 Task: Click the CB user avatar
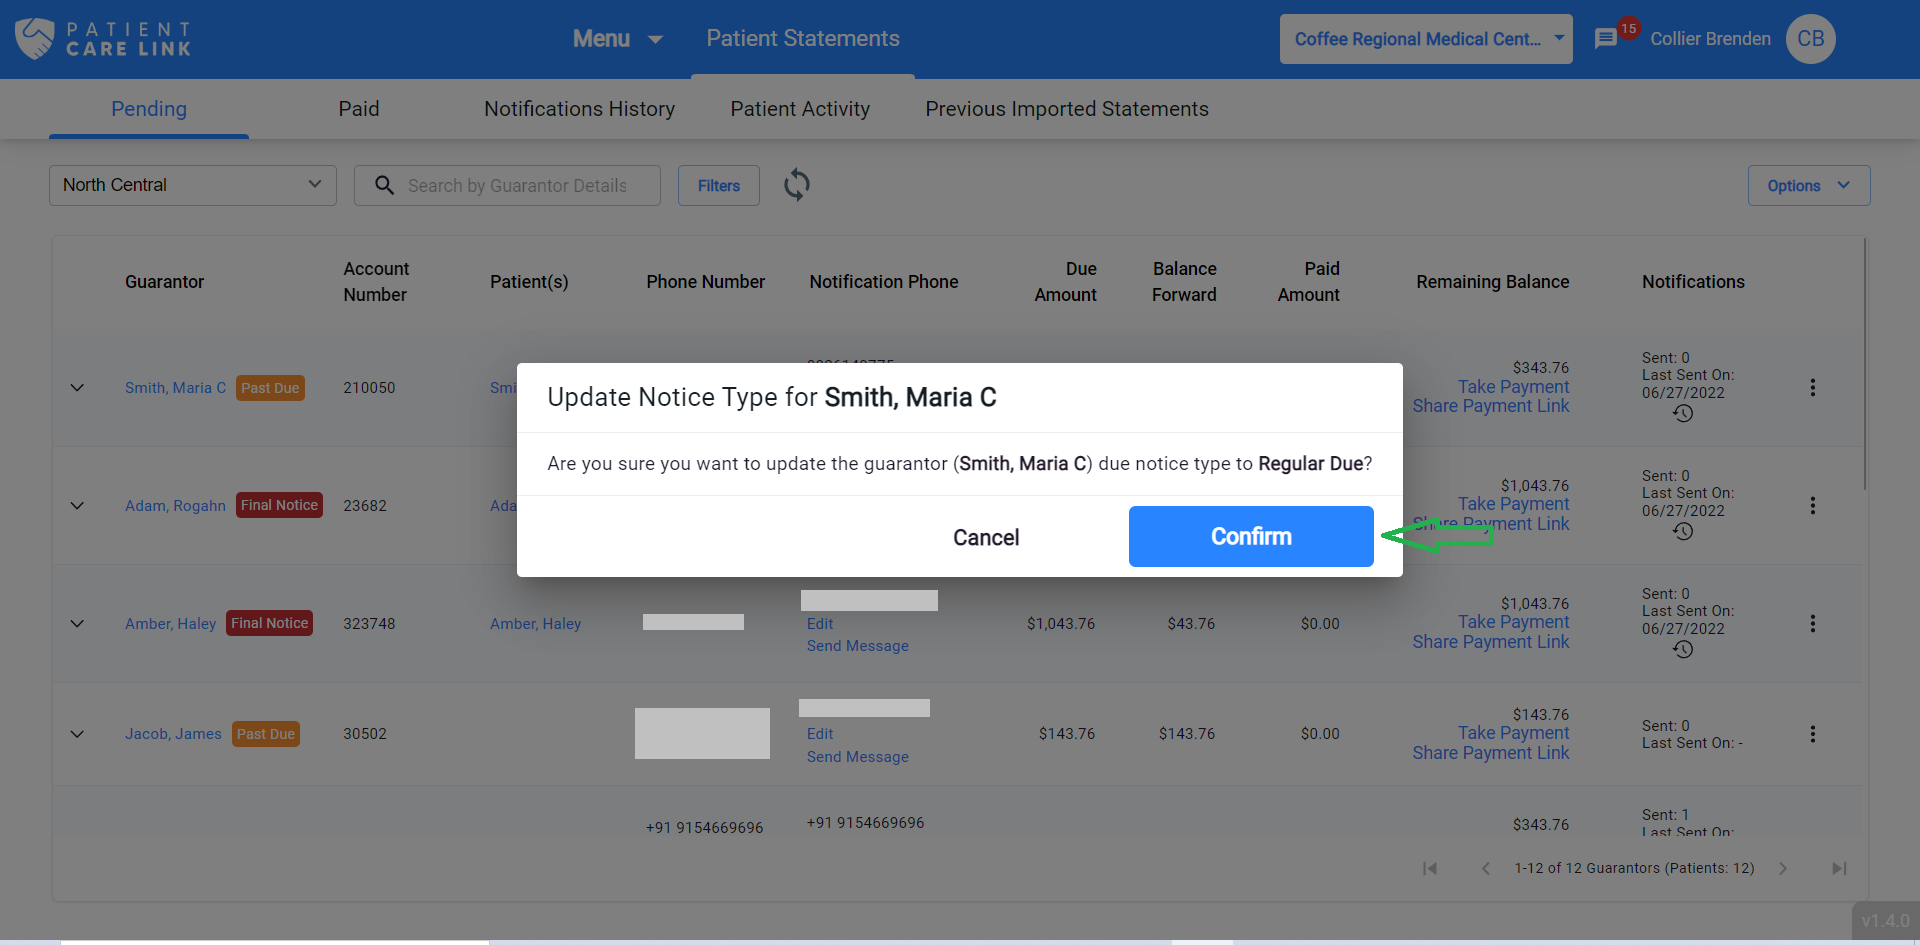tap(1811, 39)
